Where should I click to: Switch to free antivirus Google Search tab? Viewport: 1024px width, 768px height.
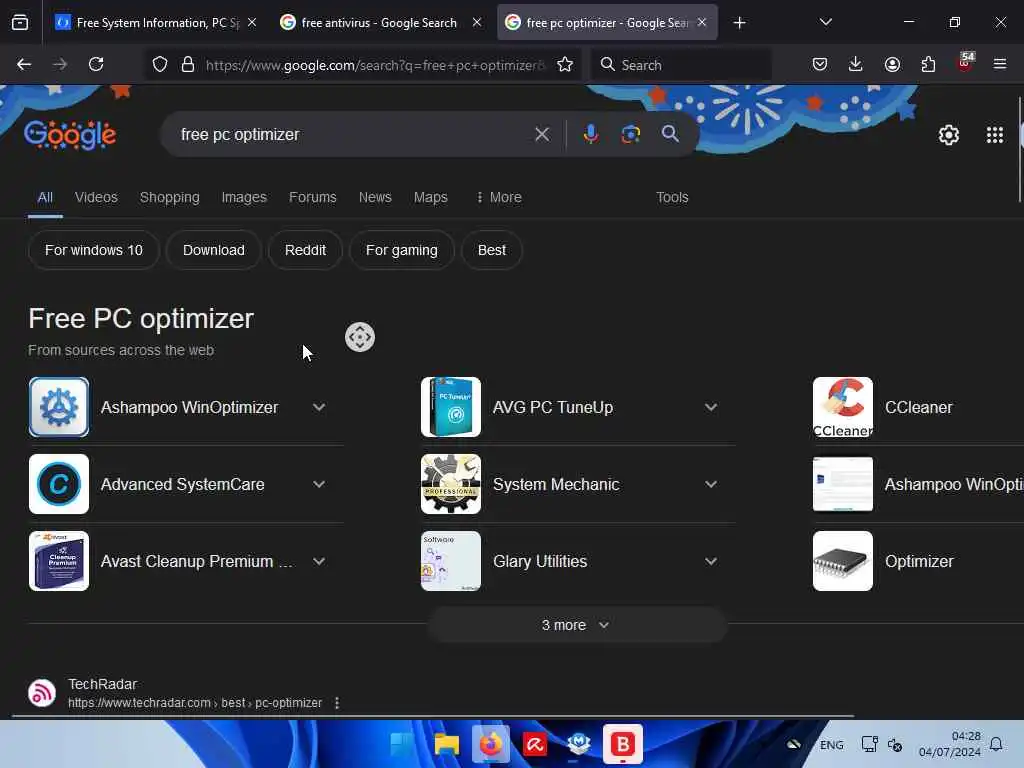[379, 23]
